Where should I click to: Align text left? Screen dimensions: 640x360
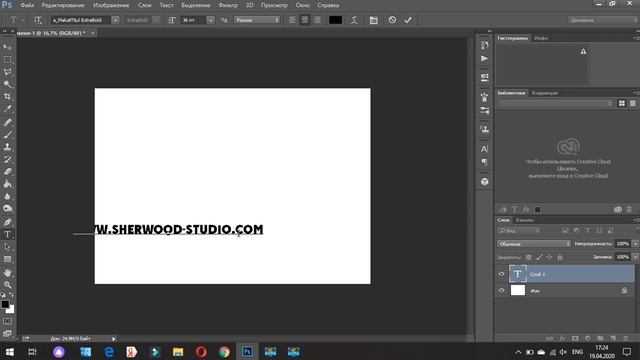point(292,20)
